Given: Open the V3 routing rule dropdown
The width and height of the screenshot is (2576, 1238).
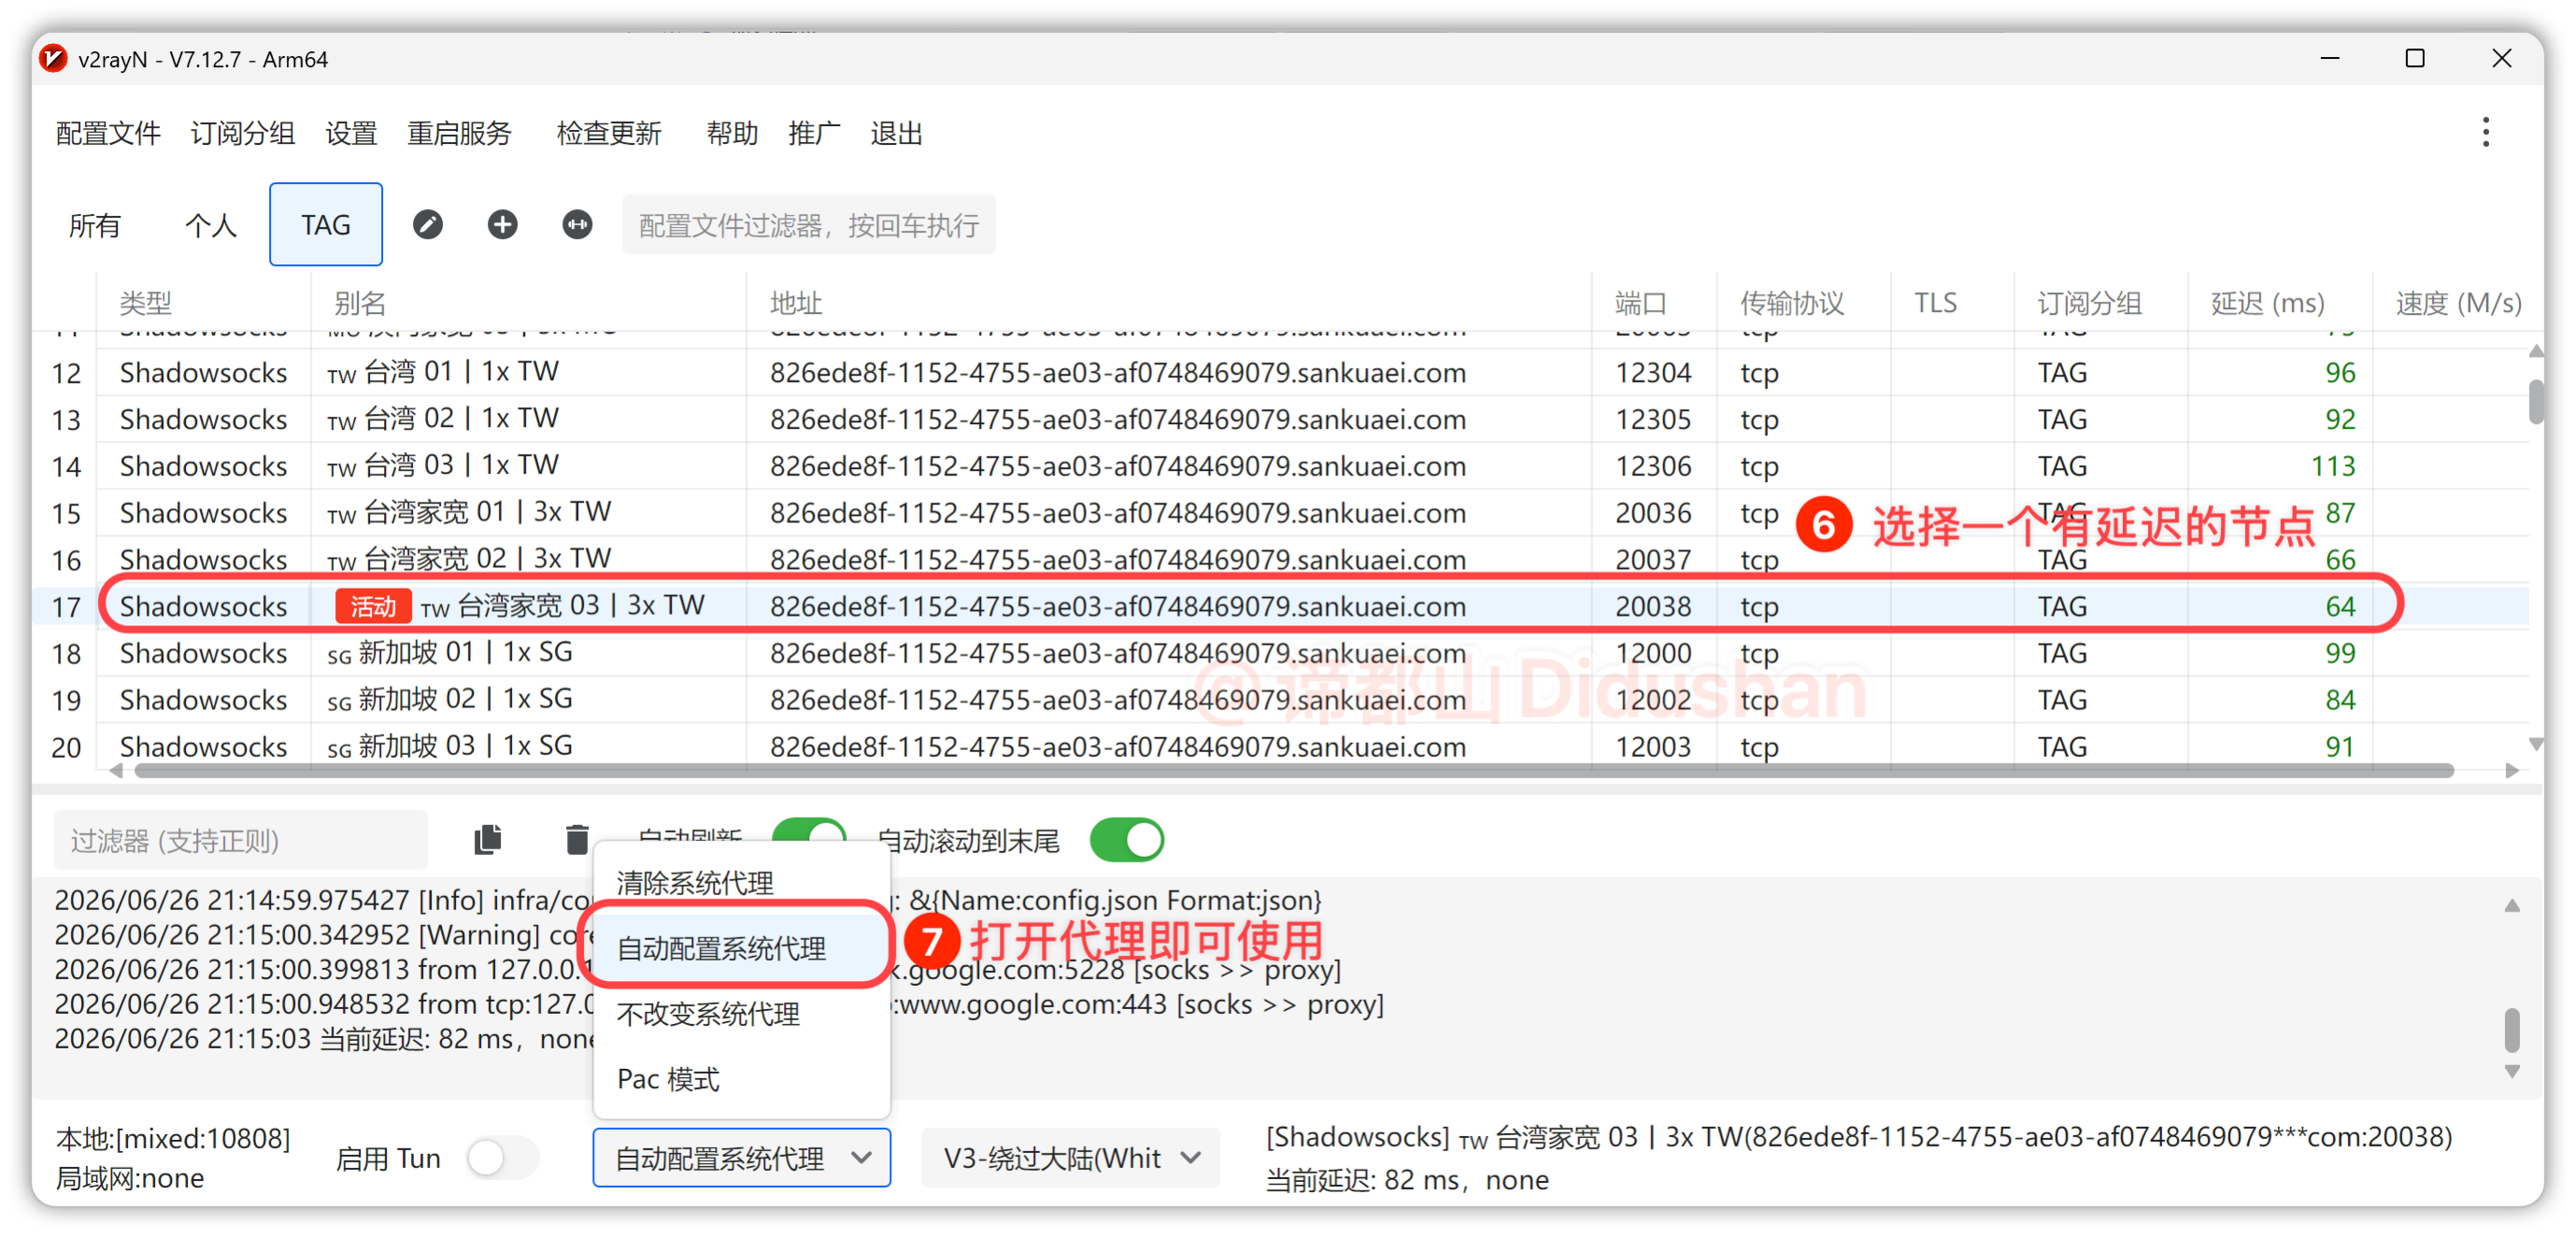Looking at the screenshot, I should click(1070, 1158).
